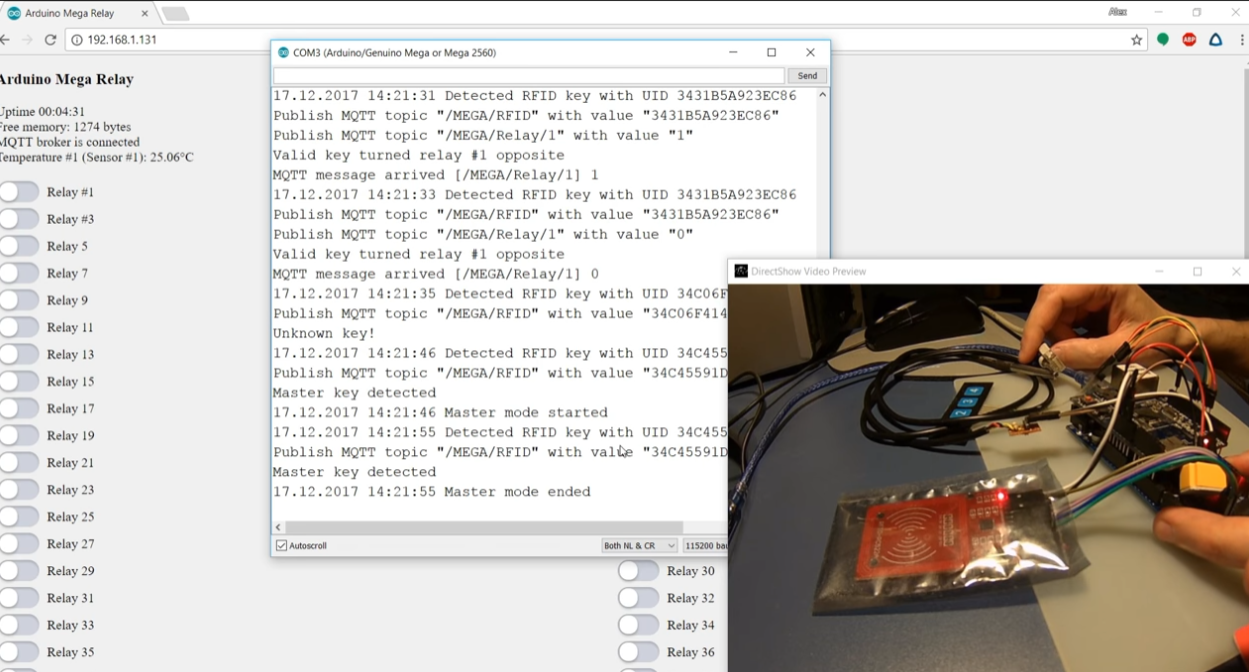Image resolution: width=1249 pixels, height=672 pixels.
Task: Click the Master mode started log line
Action: (440, 412)
